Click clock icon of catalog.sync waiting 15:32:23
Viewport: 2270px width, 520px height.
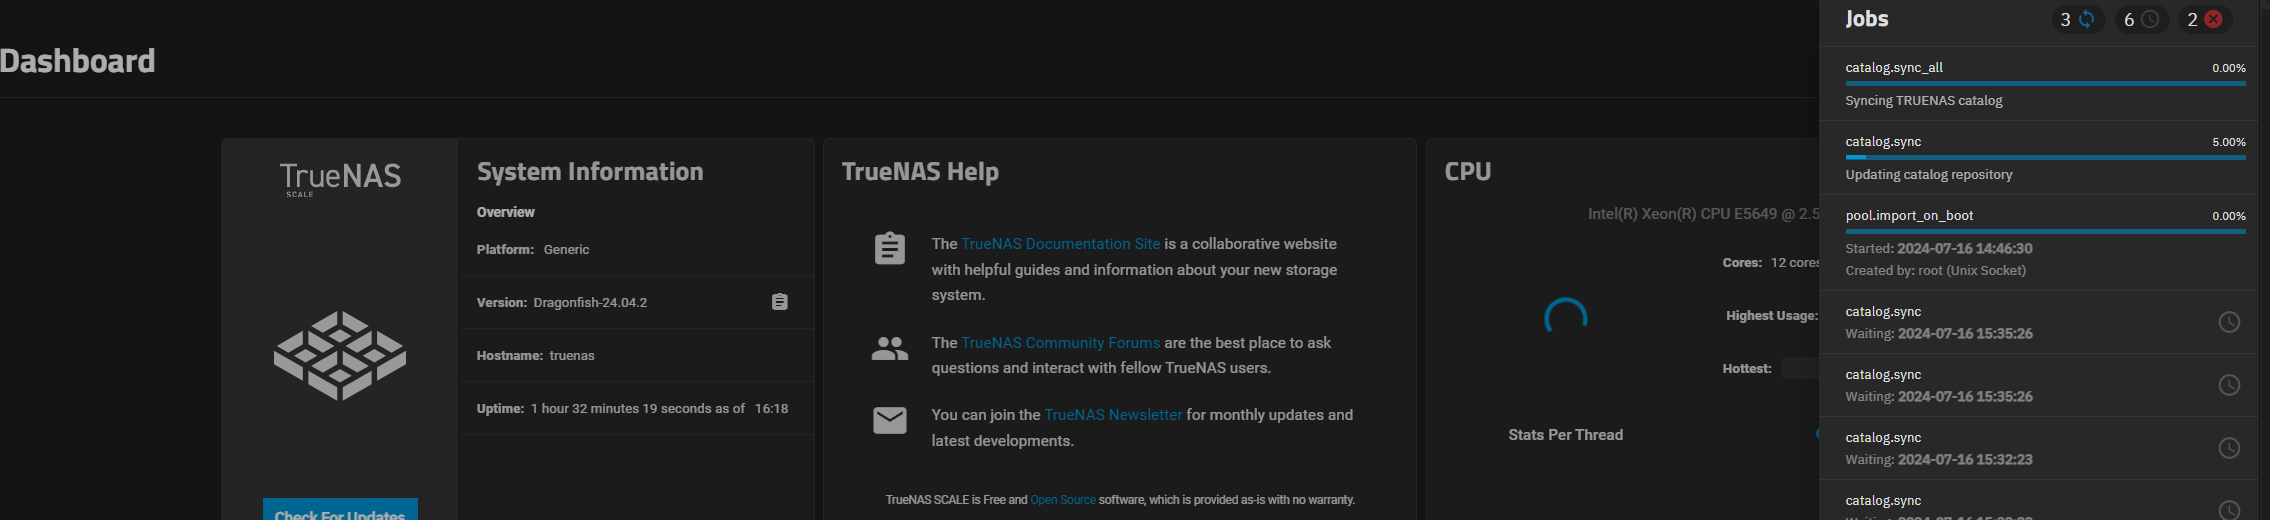tap(2229, 448)
